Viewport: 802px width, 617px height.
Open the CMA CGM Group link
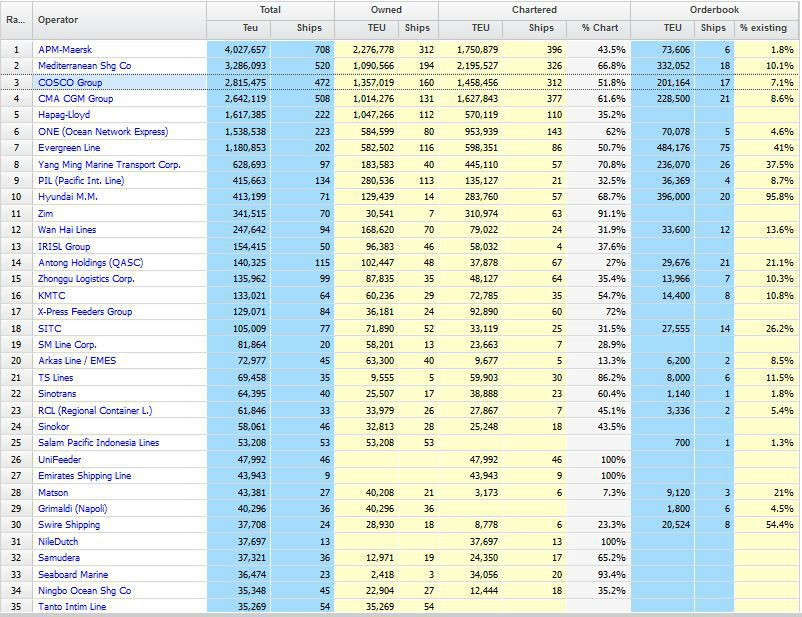[x=75, y=99]
